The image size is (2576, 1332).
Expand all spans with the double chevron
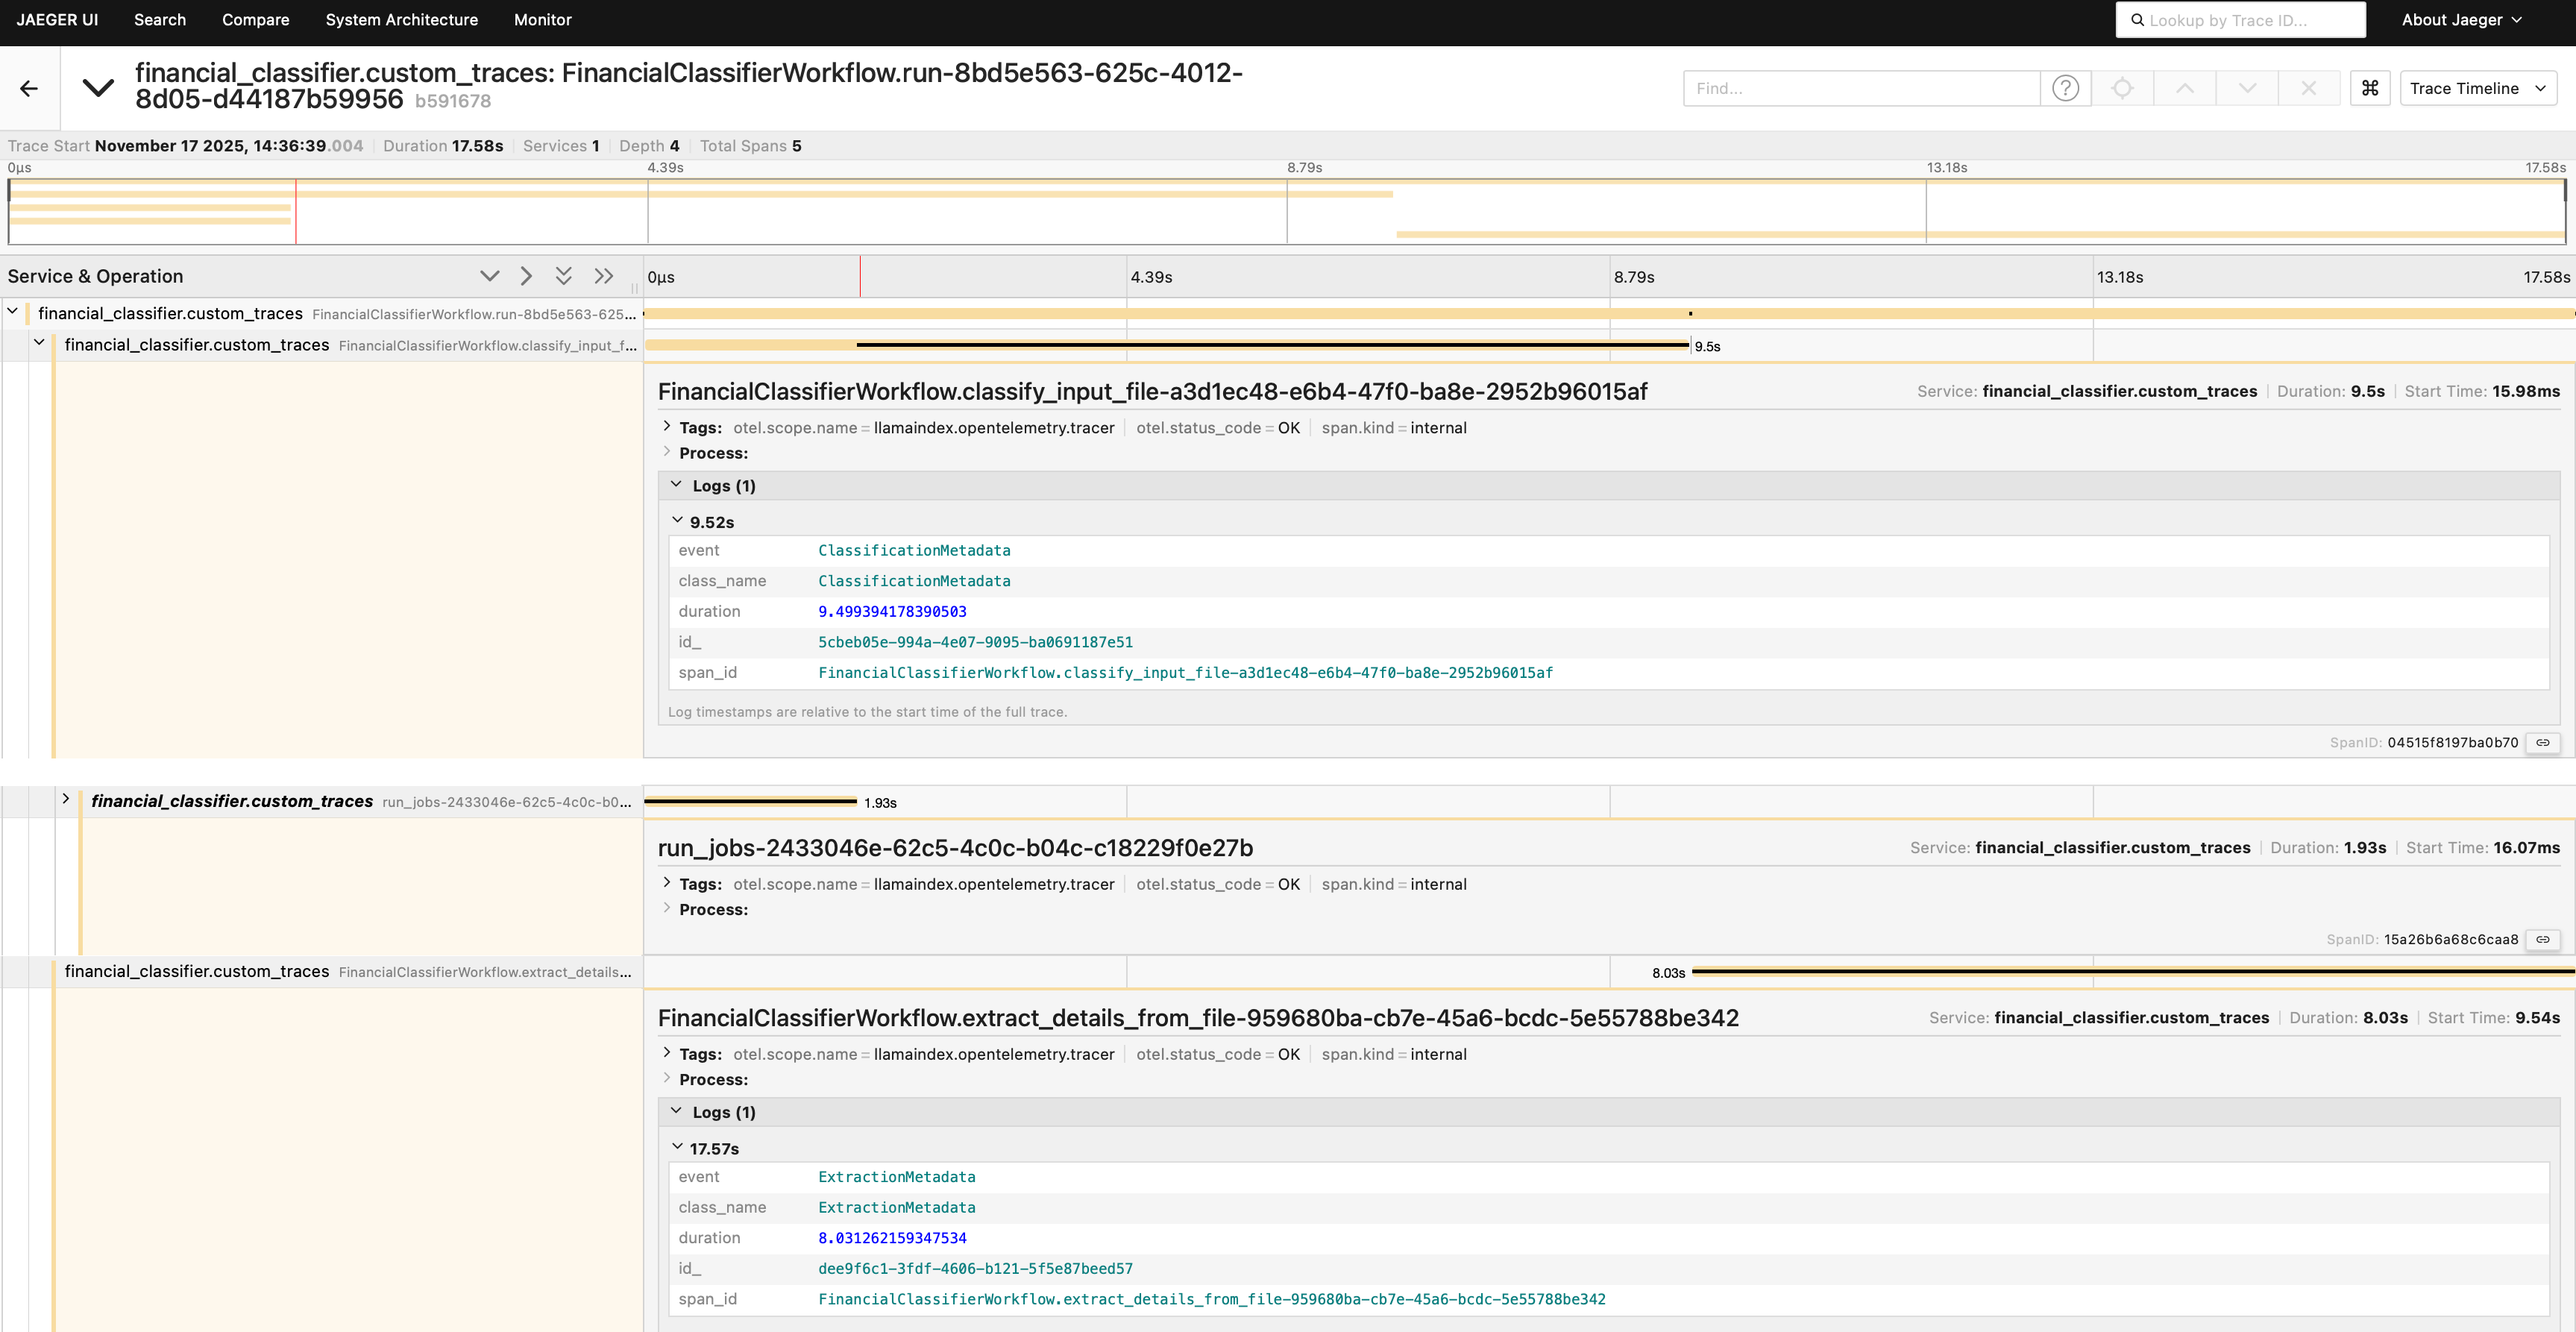[x=564, y=276]
